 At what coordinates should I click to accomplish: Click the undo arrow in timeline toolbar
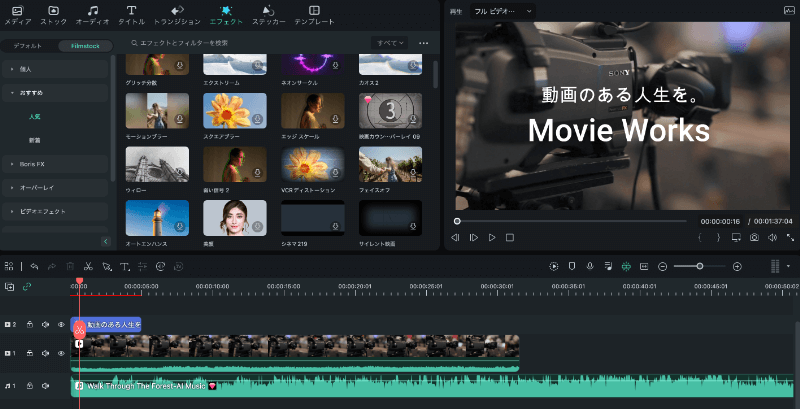(35, 267)
